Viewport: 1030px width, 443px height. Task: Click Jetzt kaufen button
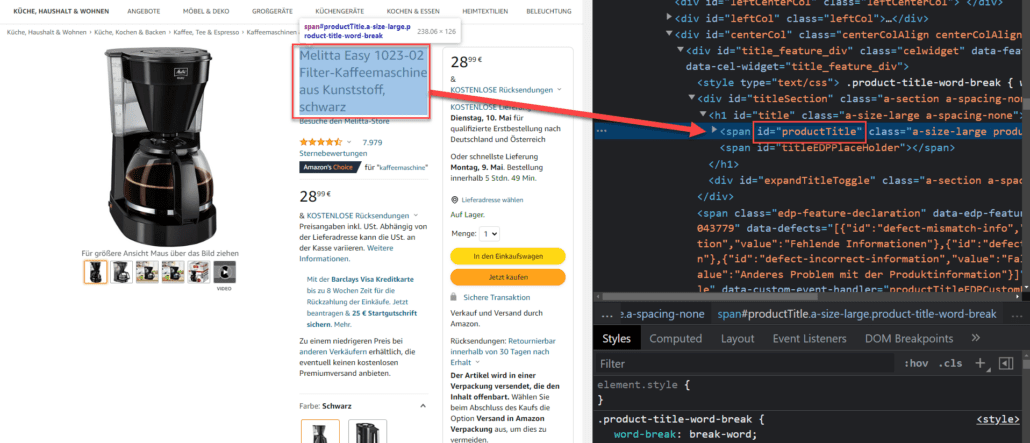click(508, 277)
